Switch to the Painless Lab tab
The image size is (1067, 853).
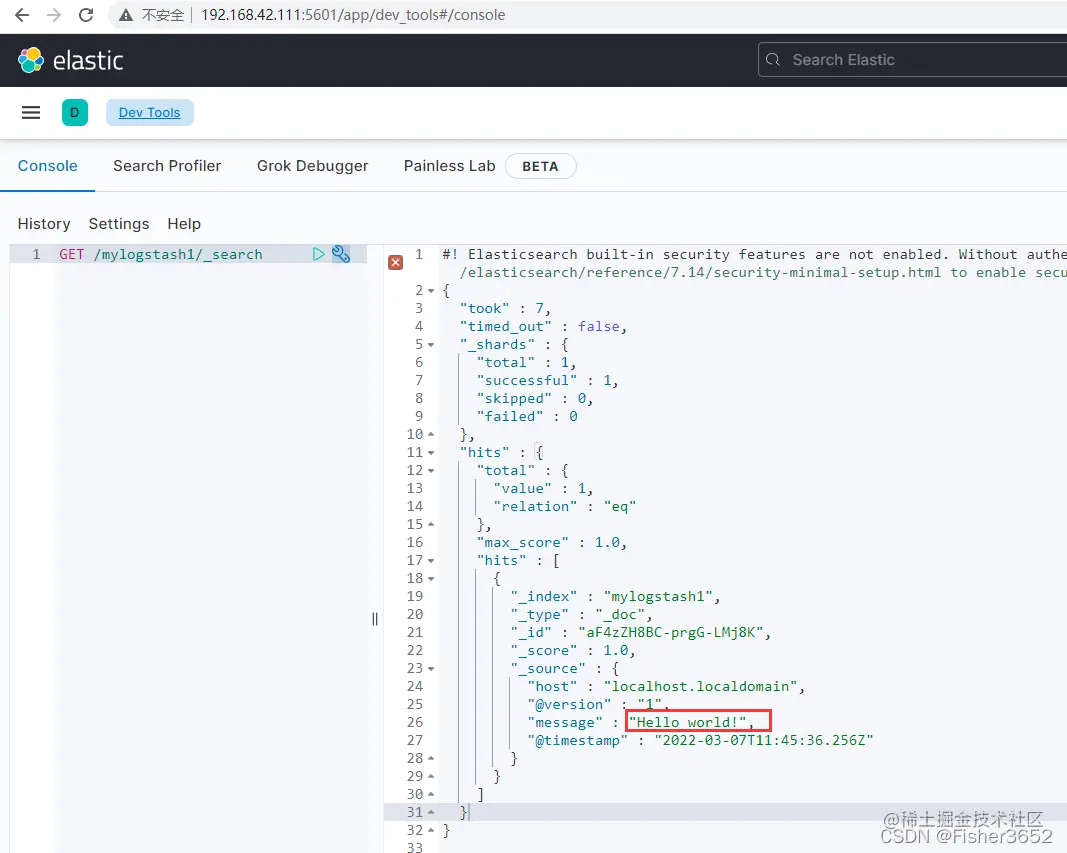(449, 166)
